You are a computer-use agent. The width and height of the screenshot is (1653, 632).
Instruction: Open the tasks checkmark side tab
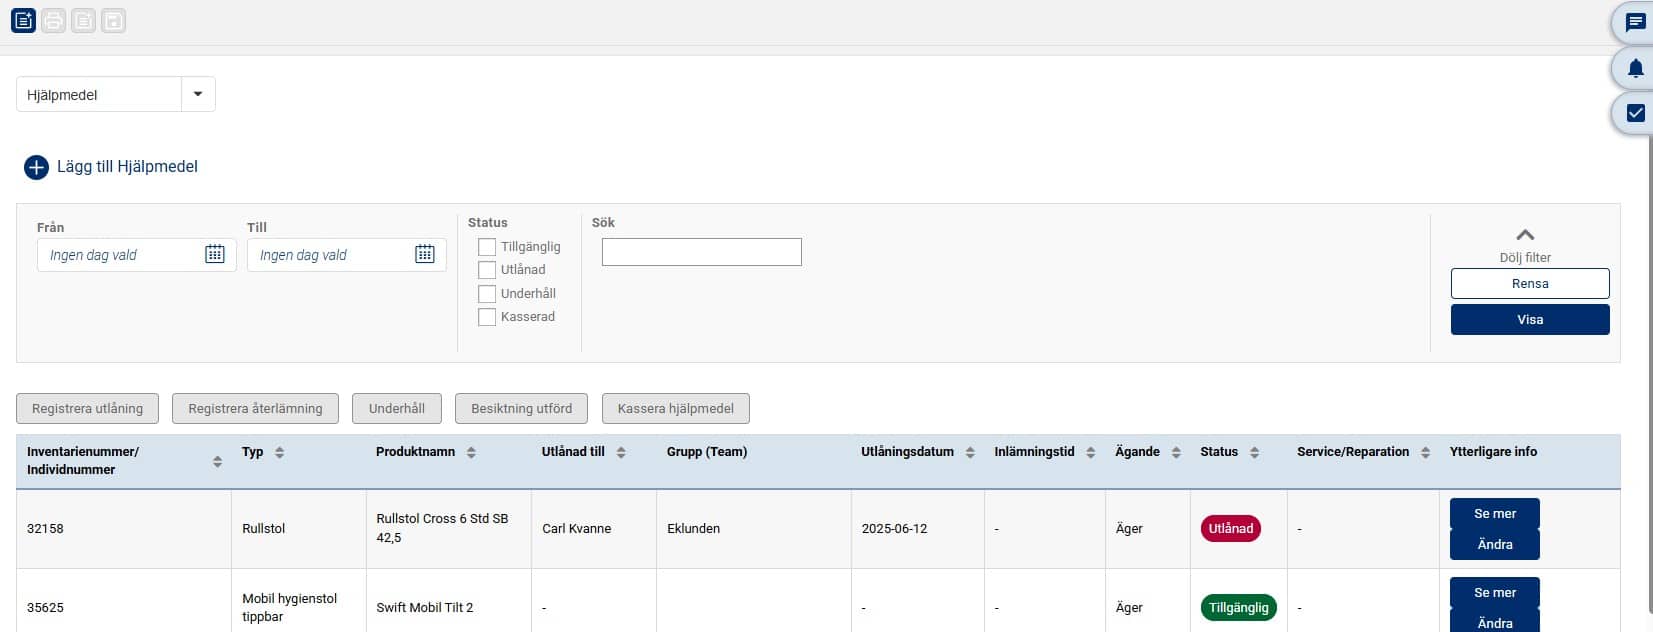(1635, 113)
